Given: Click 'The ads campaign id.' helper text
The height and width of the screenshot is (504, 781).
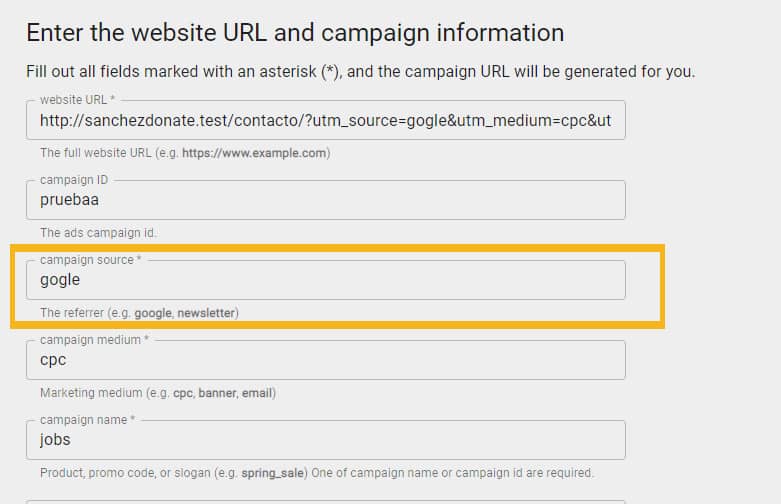Looking at the screenshot, I should (98, 233).
